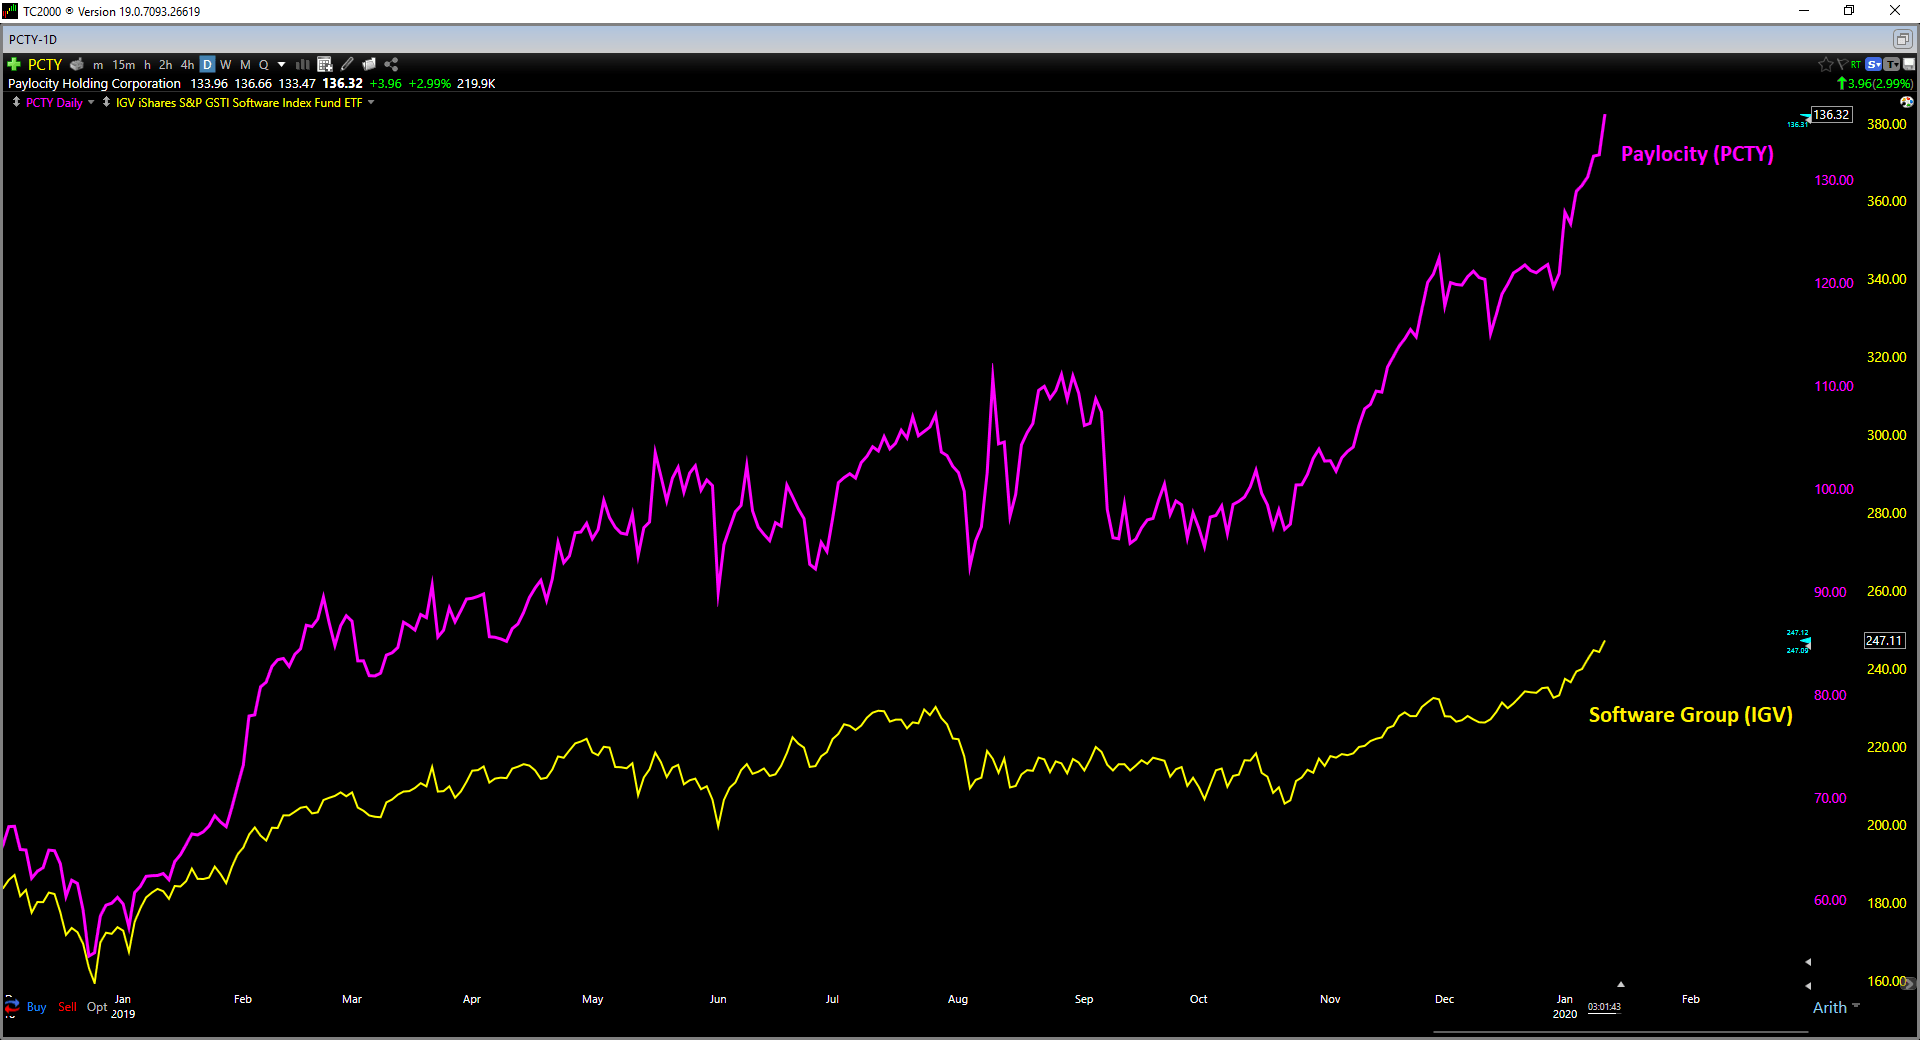Switch to the Quarterly Q timeframe

264,65
